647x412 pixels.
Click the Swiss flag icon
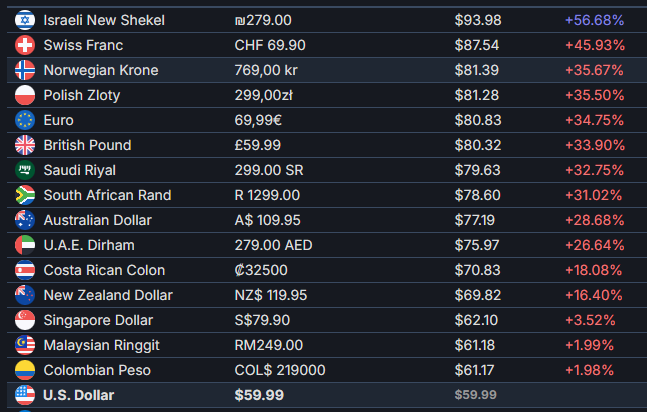25,45
